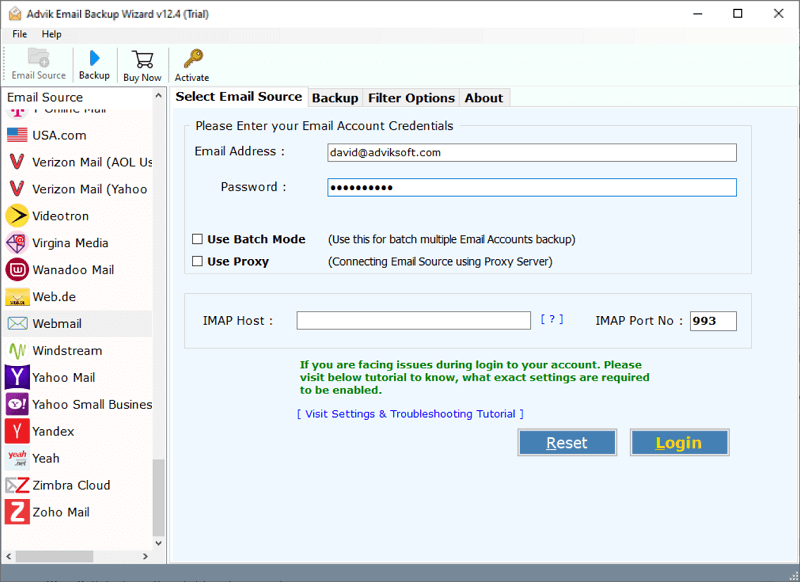Click the Backup play icon in toolbar

(94, 58)
